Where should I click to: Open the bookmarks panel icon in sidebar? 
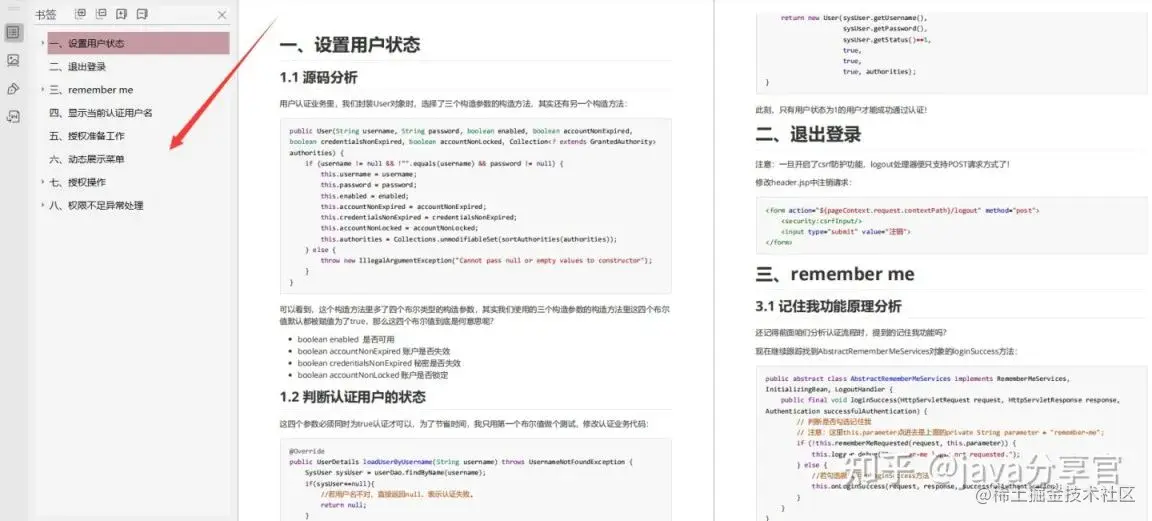[x=13, y=32]
